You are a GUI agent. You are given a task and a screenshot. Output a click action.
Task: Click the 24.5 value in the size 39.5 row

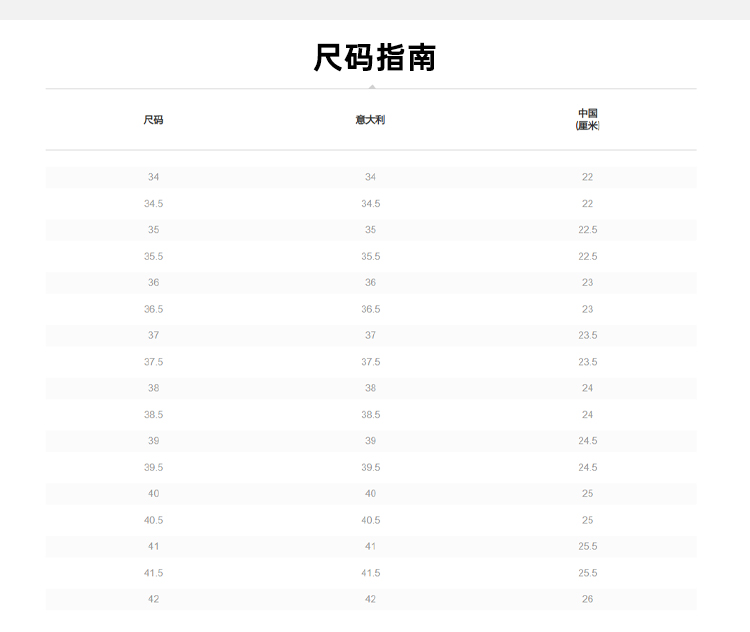587,468
